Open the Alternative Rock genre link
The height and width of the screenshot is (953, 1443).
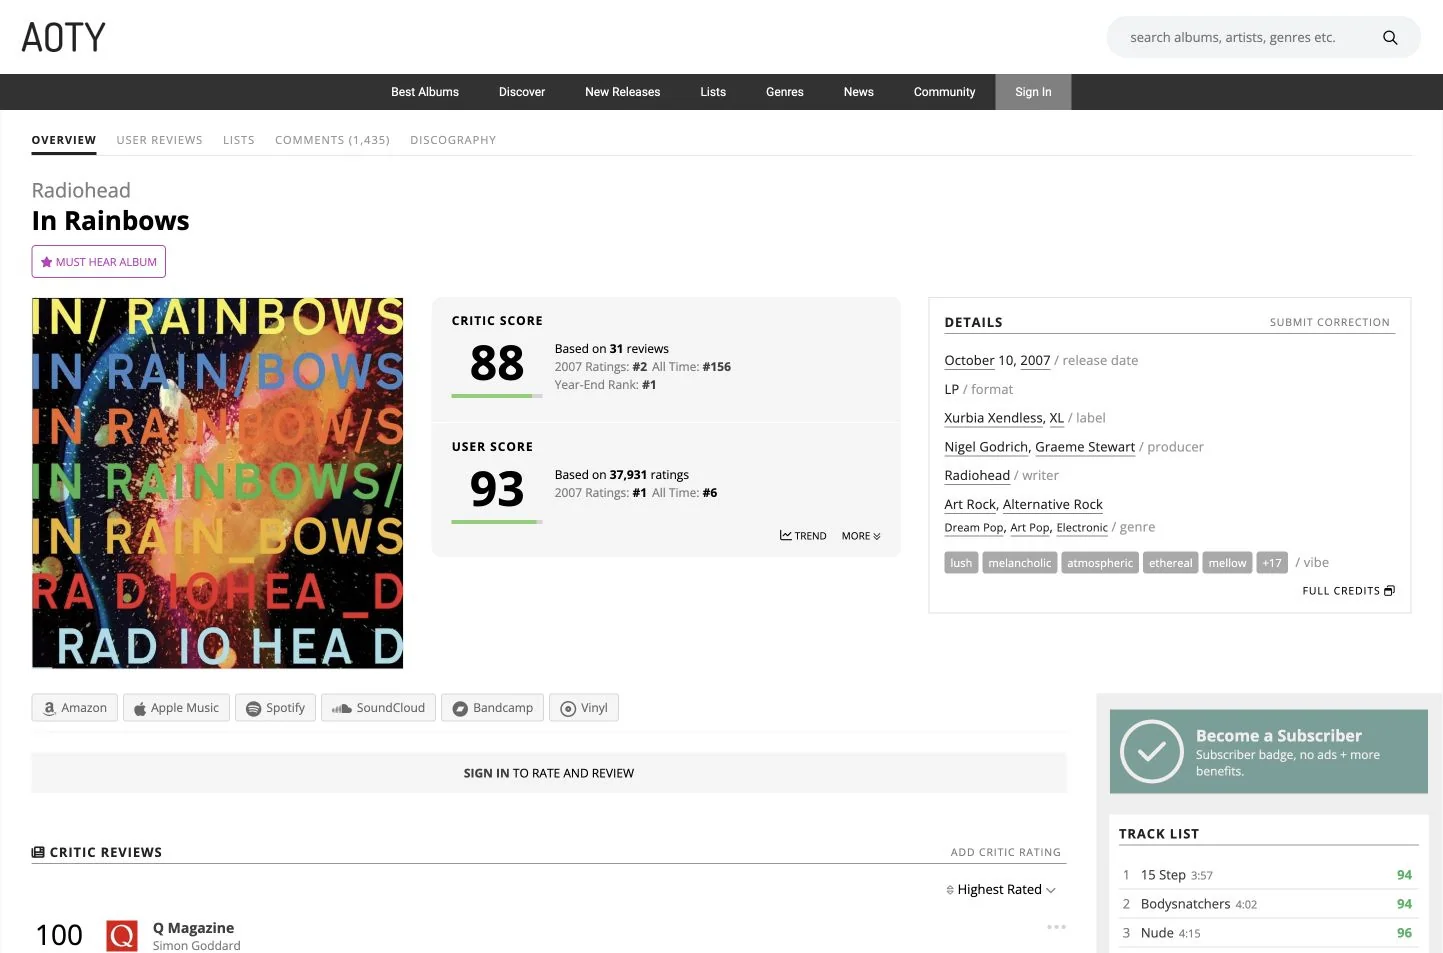click(1053, 504)
